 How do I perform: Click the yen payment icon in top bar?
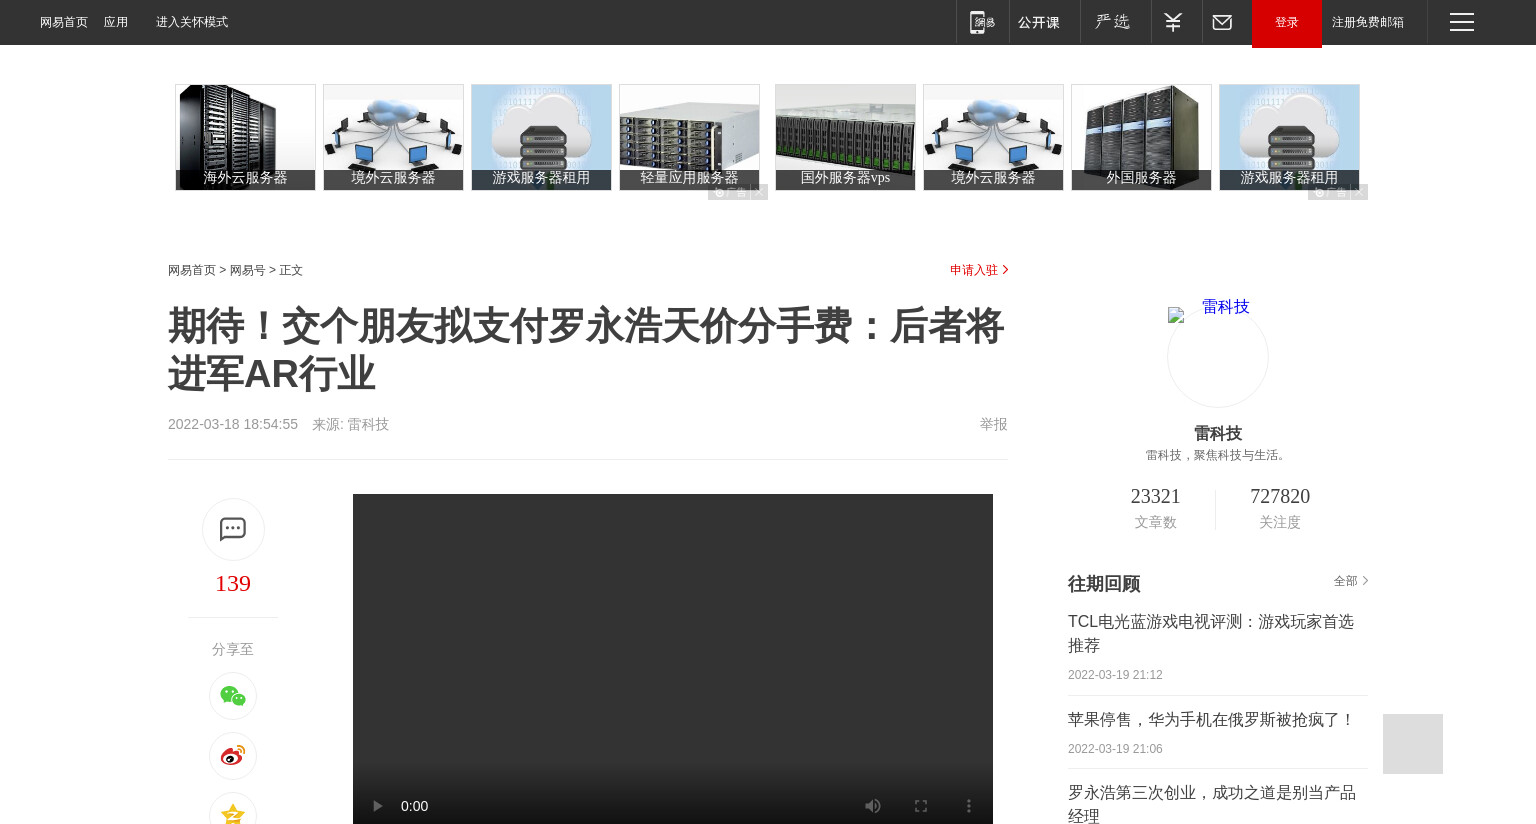pyautogui.click(x=1174, y=22)
